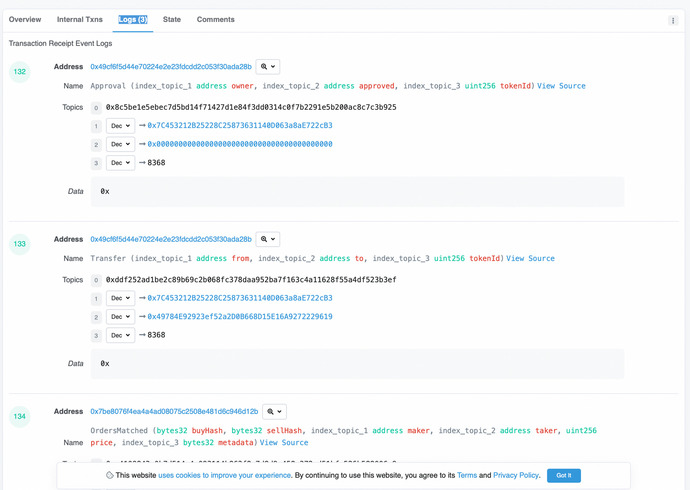The image size is (690, 490).
Task: Open the Privacy Policy link
Action: point(515,475)
